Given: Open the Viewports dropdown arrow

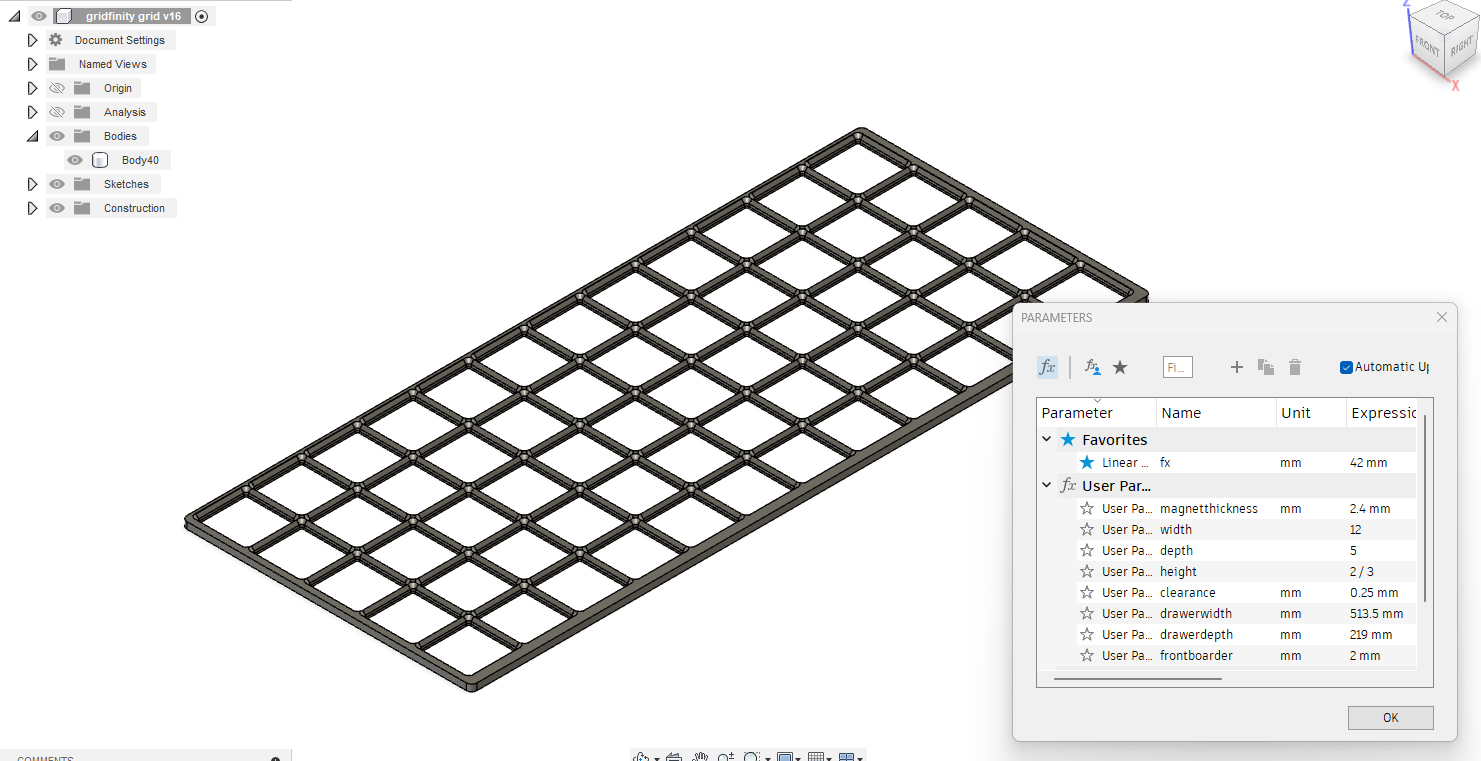Looking at the screenshot, I should 860,758.
